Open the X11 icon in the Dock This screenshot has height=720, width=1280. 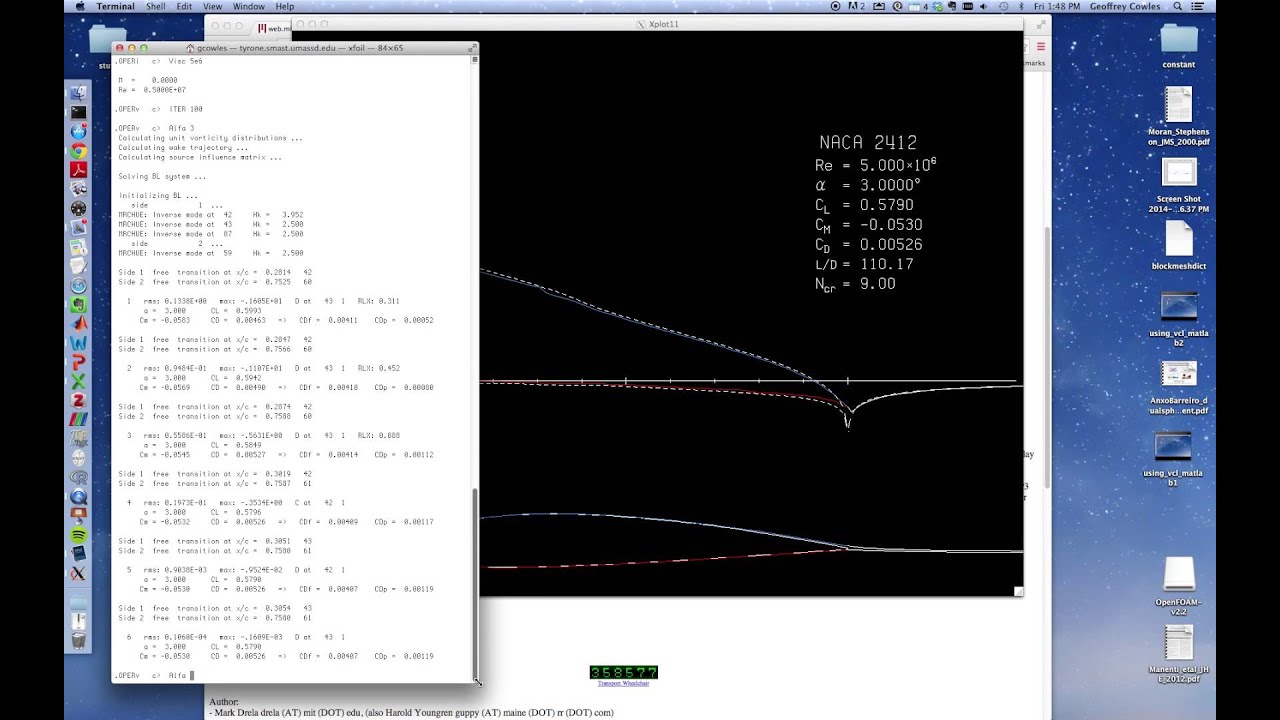[78, 573]
